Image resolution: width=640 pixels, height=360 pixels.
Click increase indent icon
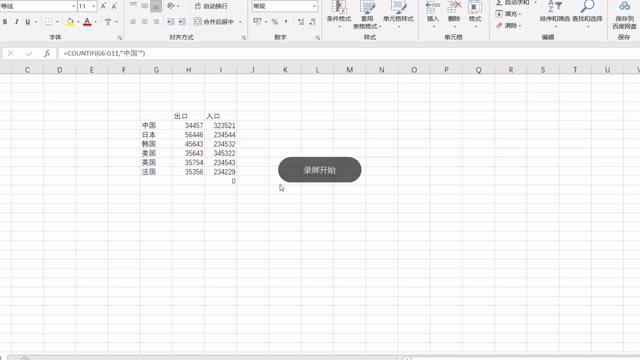coord(182,22)
